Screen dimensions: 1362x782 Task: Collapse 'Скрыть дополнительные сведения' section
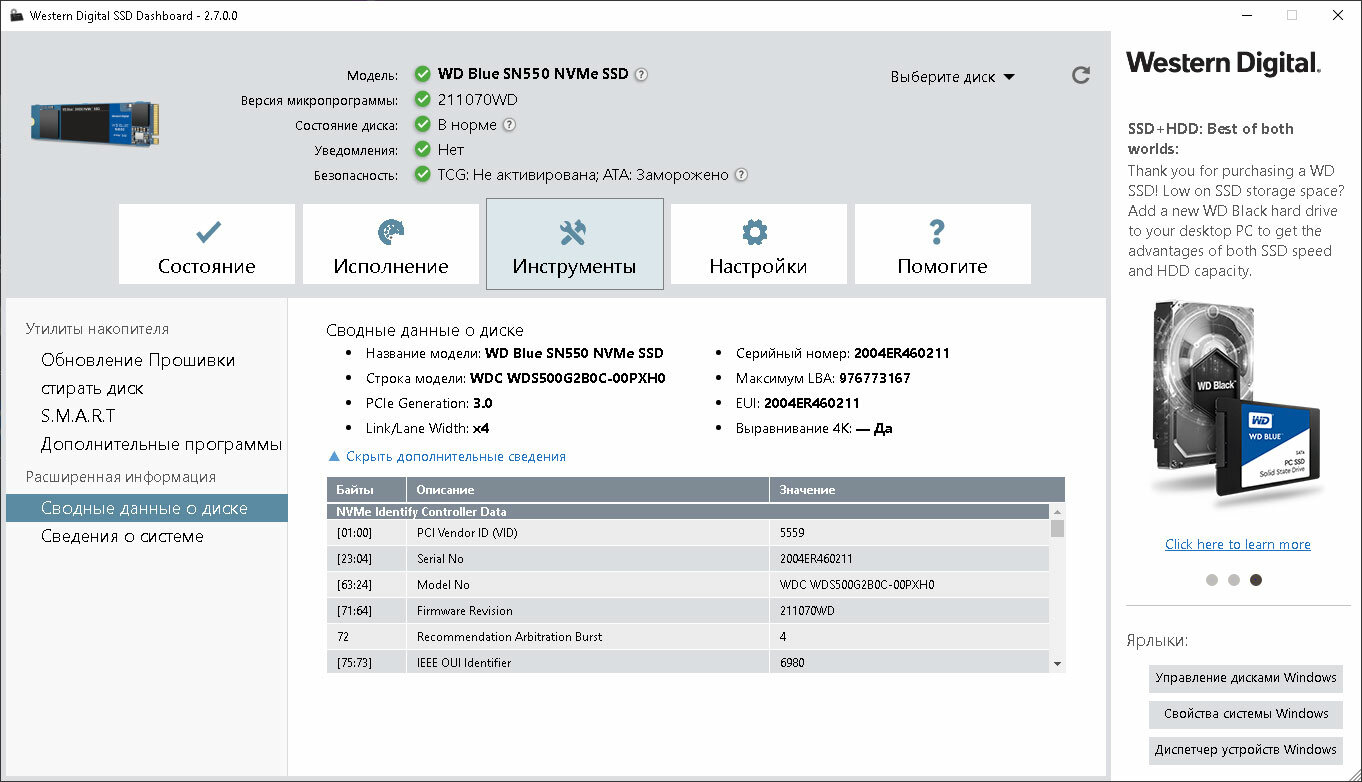tap(447, 457)
